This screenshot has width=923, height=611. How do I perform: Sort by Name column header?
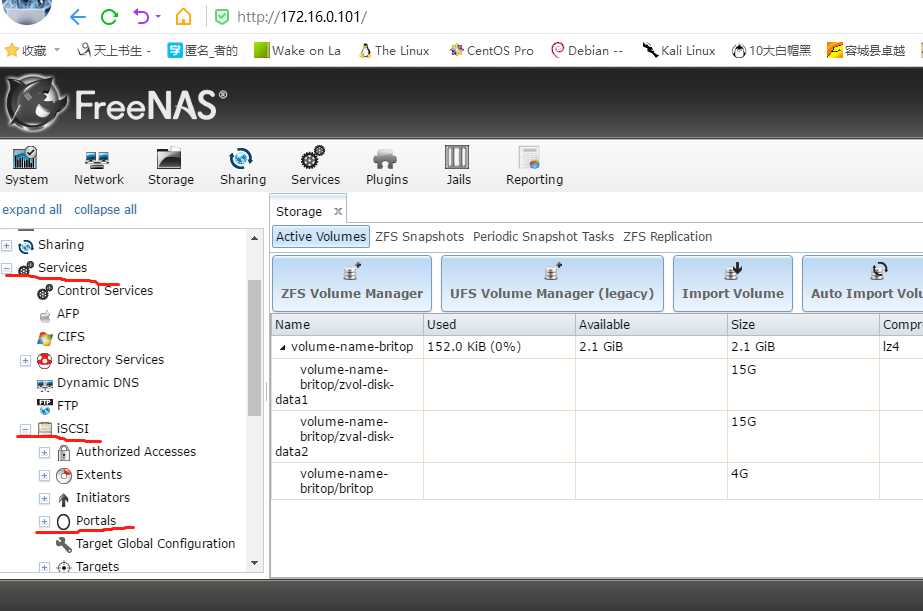pos(347,324)
